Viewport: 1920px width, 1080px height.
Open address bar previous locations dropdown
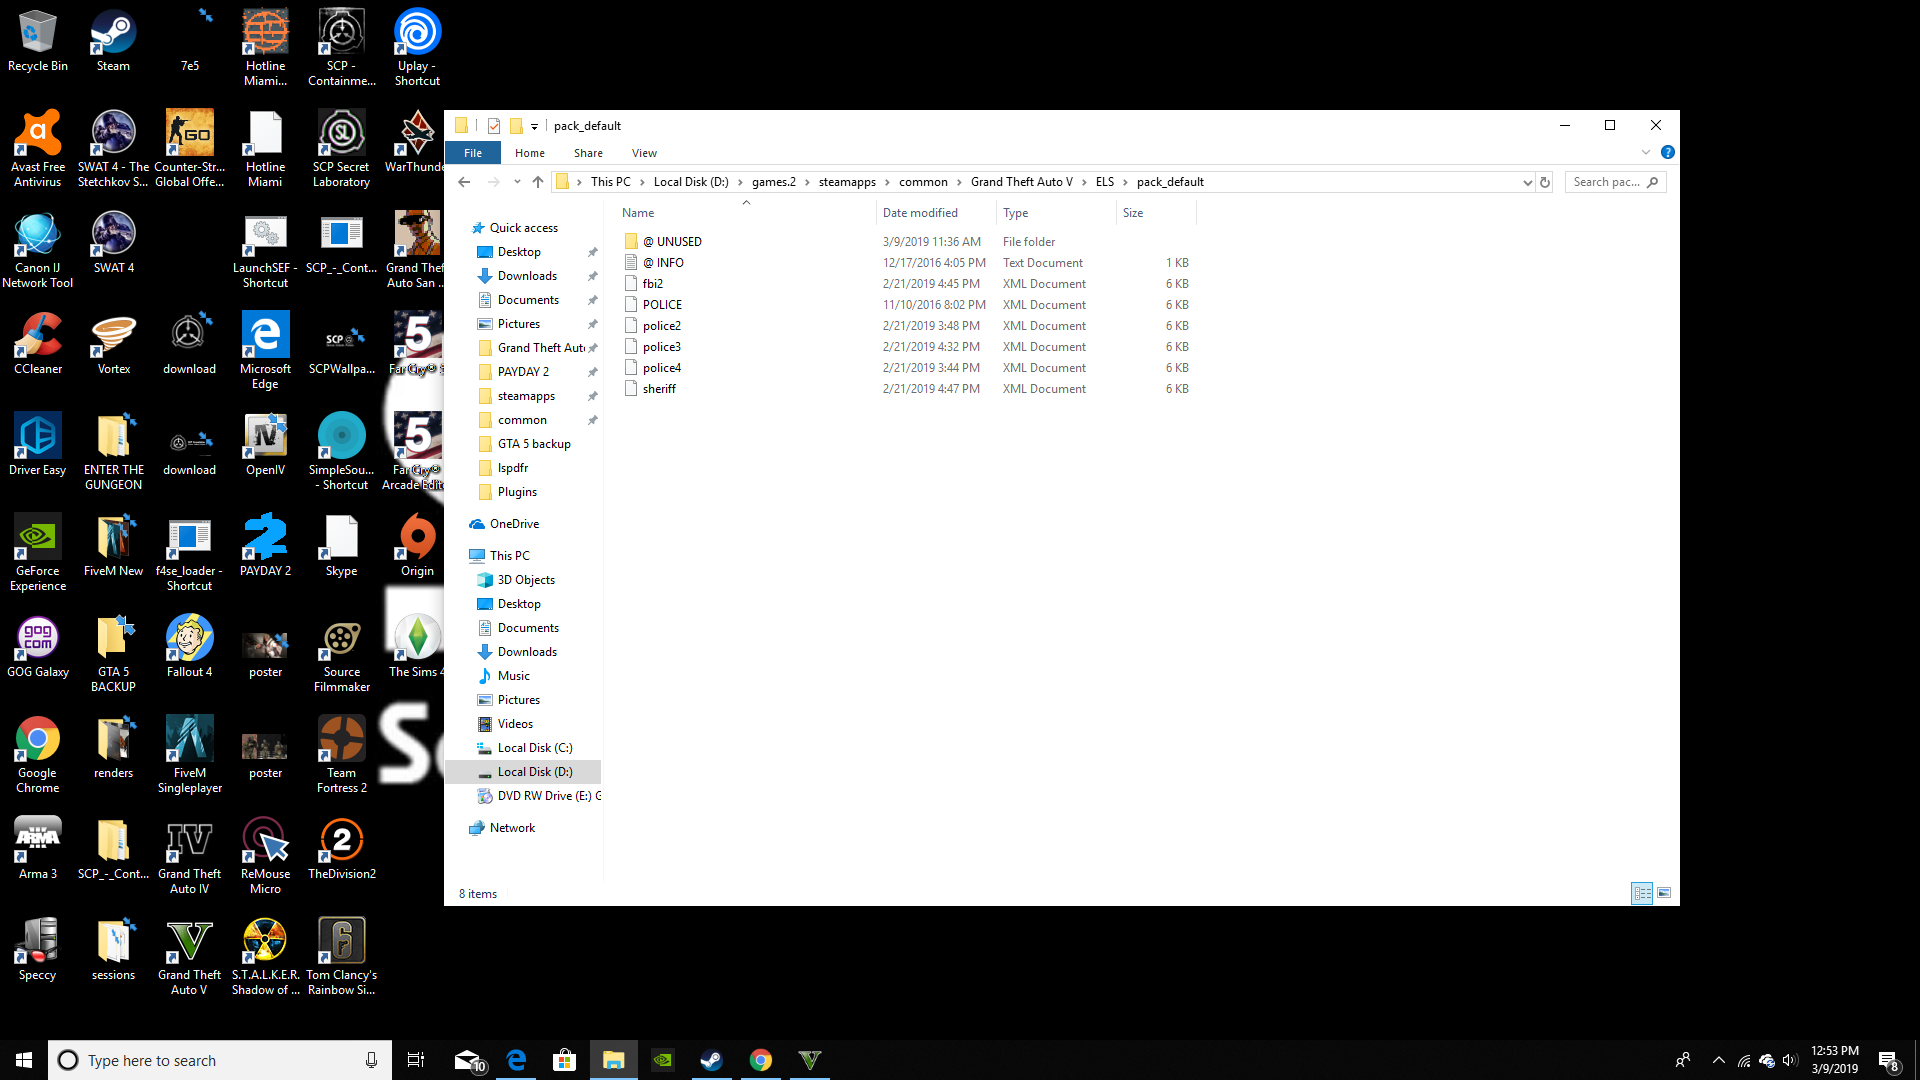tap(1527, 182)
